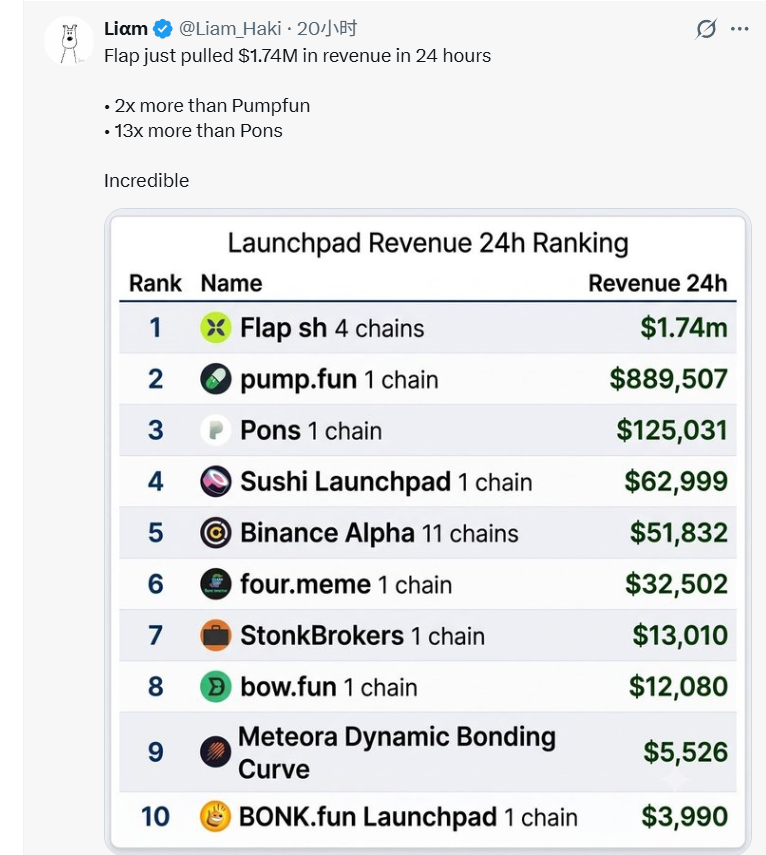Click 'pump.fun 1 chain' name

(x=339, y=380)
